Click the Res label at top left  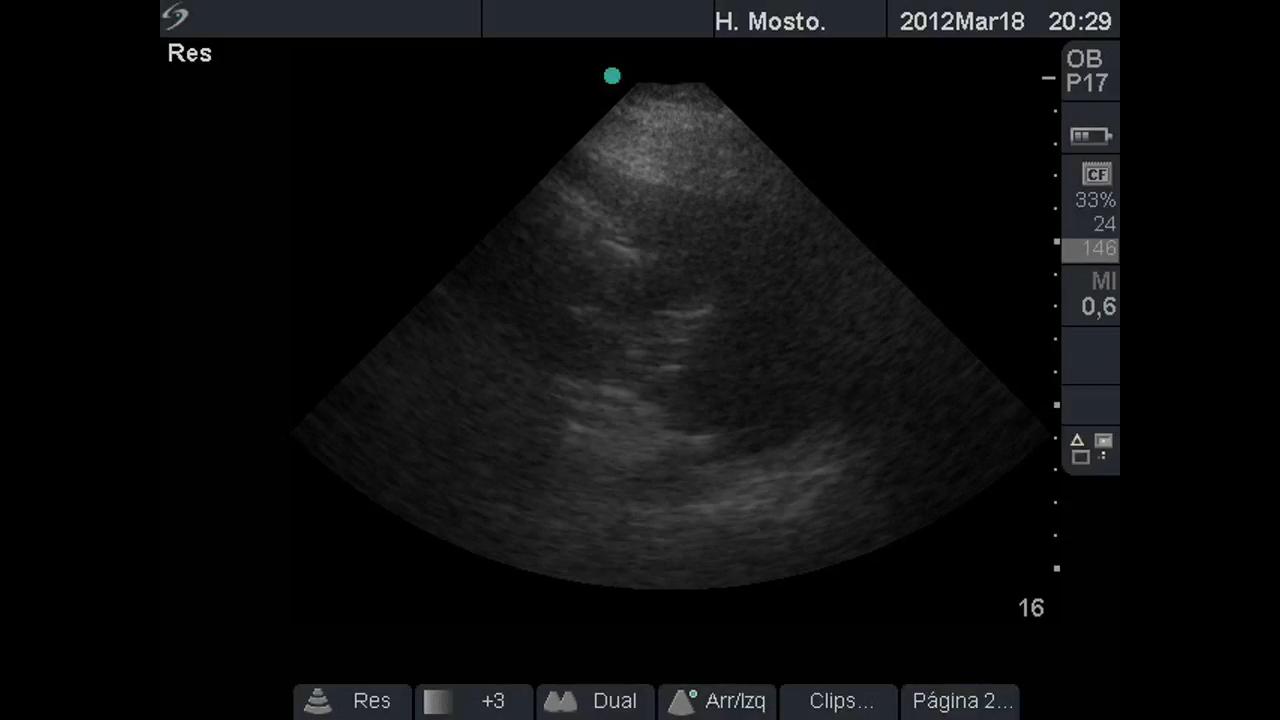(x=190, y=54)
